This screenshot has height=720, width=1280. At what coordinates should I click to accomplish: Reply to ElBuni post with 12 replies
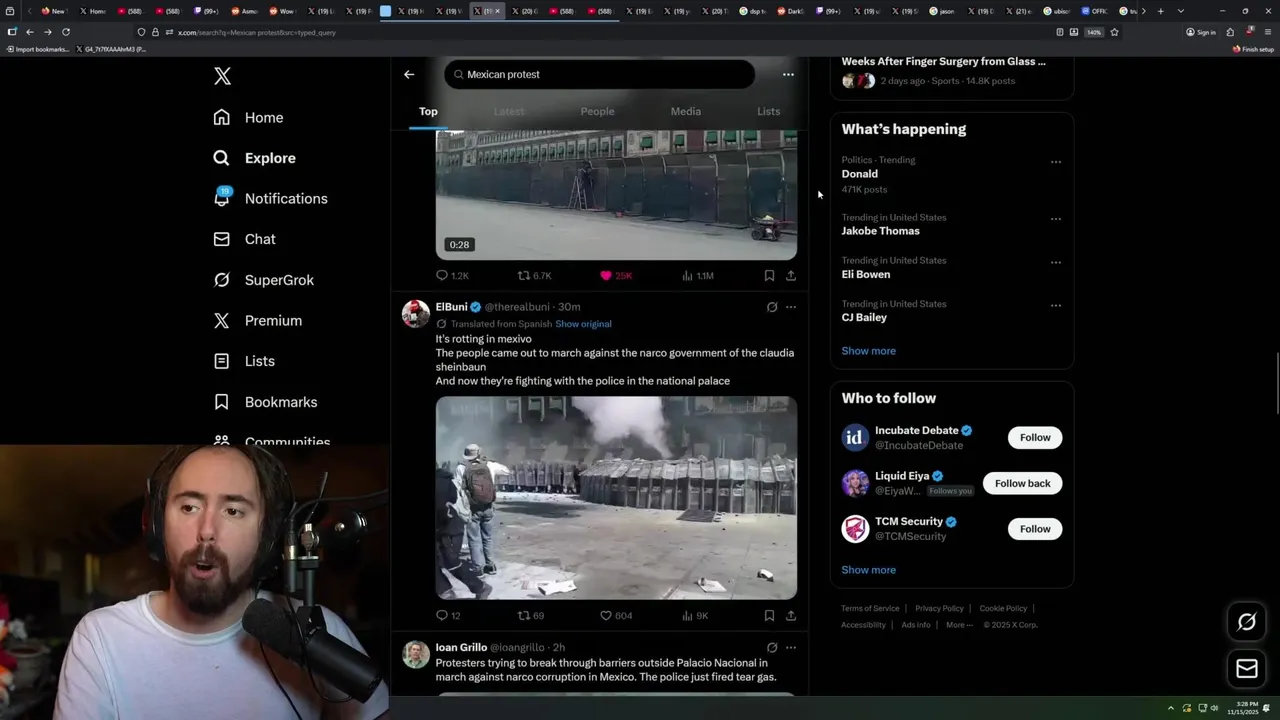[x=448, y=616]
